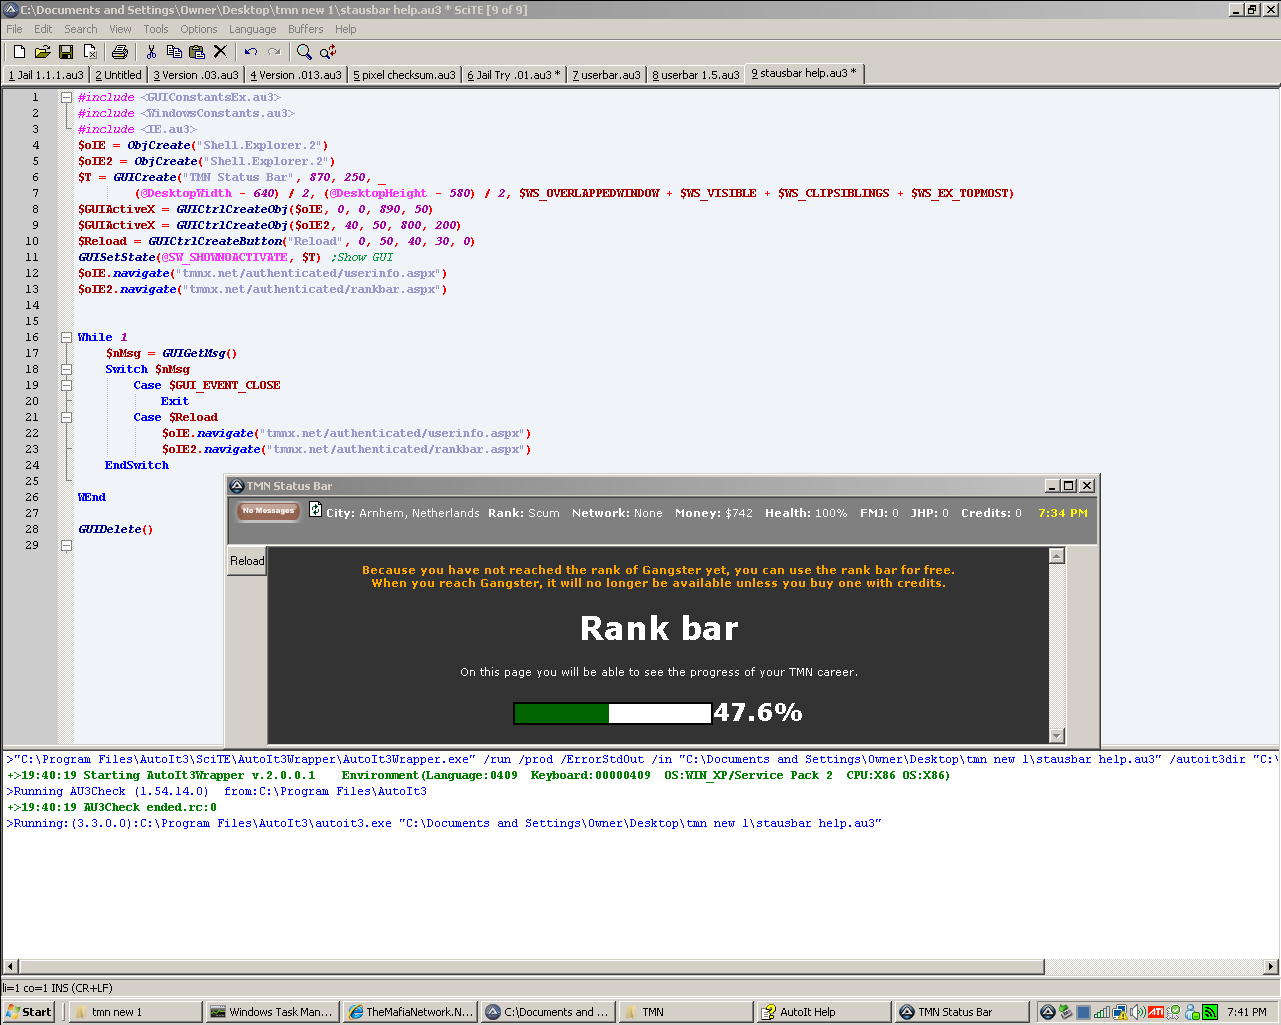Click the Undo arrow icon

tap(250, 52)
